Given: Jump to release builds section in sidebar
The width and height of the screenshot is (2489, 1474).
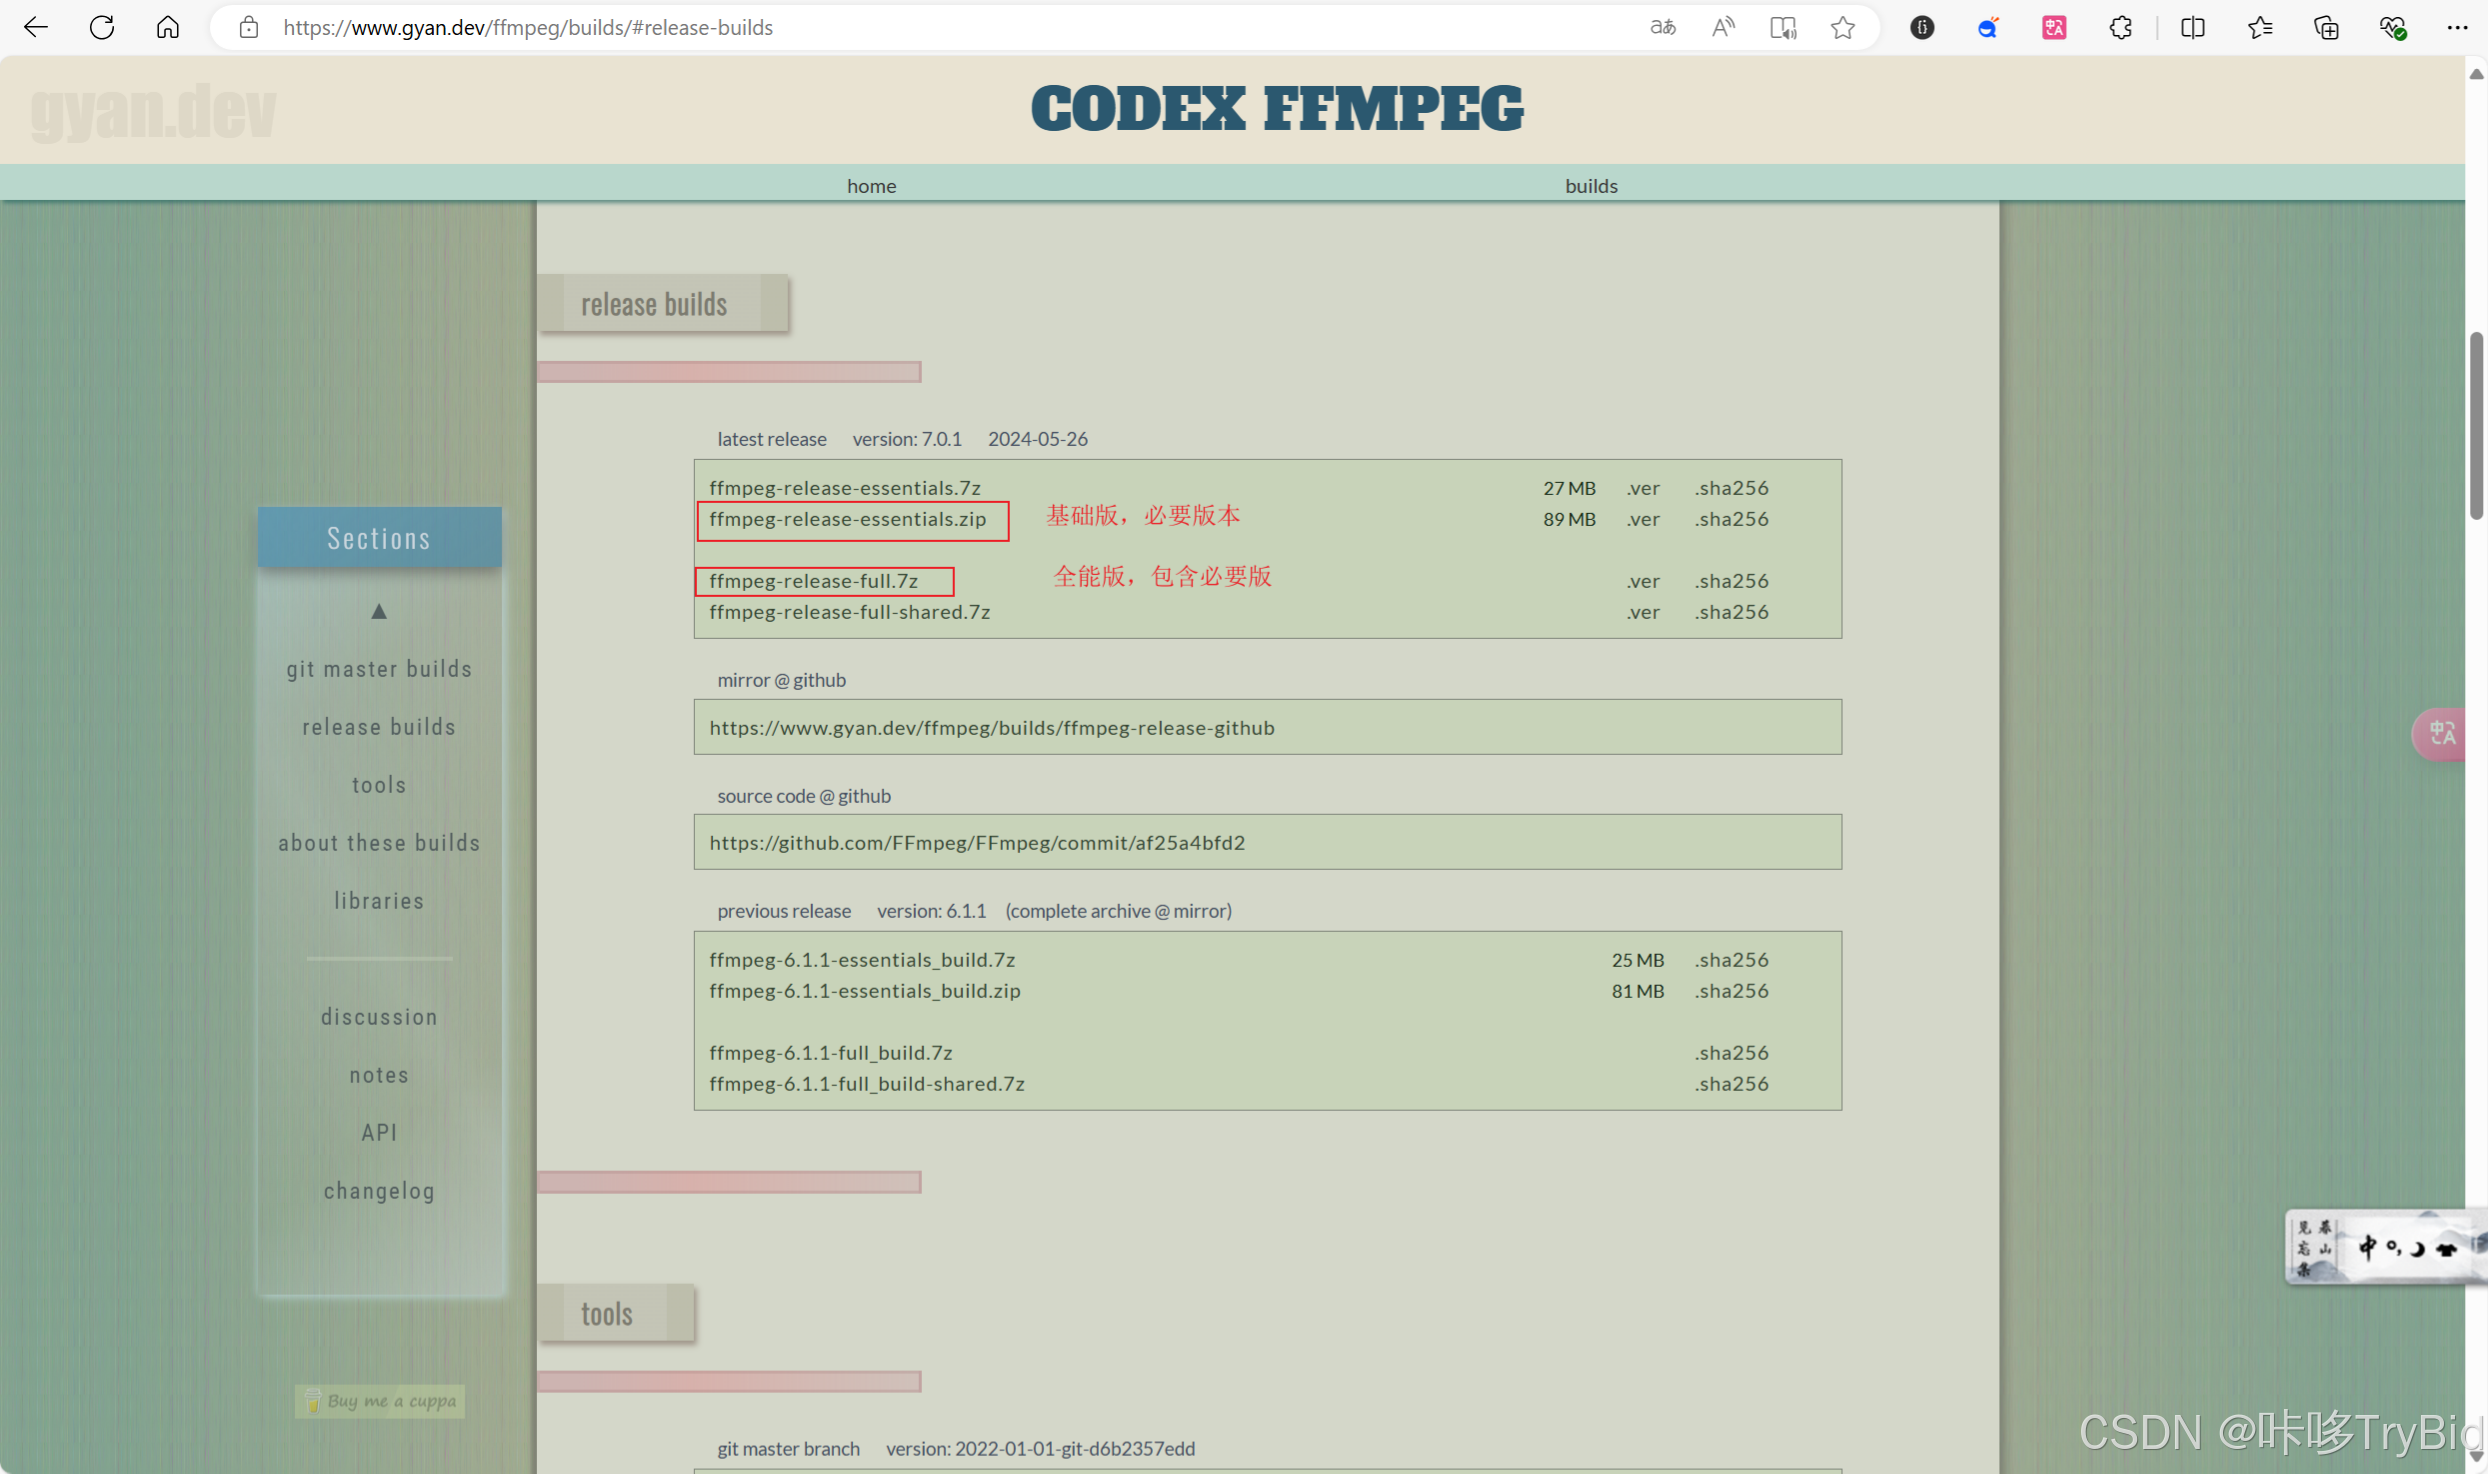Looking at the screenshot, I should (x=379, y=727).
